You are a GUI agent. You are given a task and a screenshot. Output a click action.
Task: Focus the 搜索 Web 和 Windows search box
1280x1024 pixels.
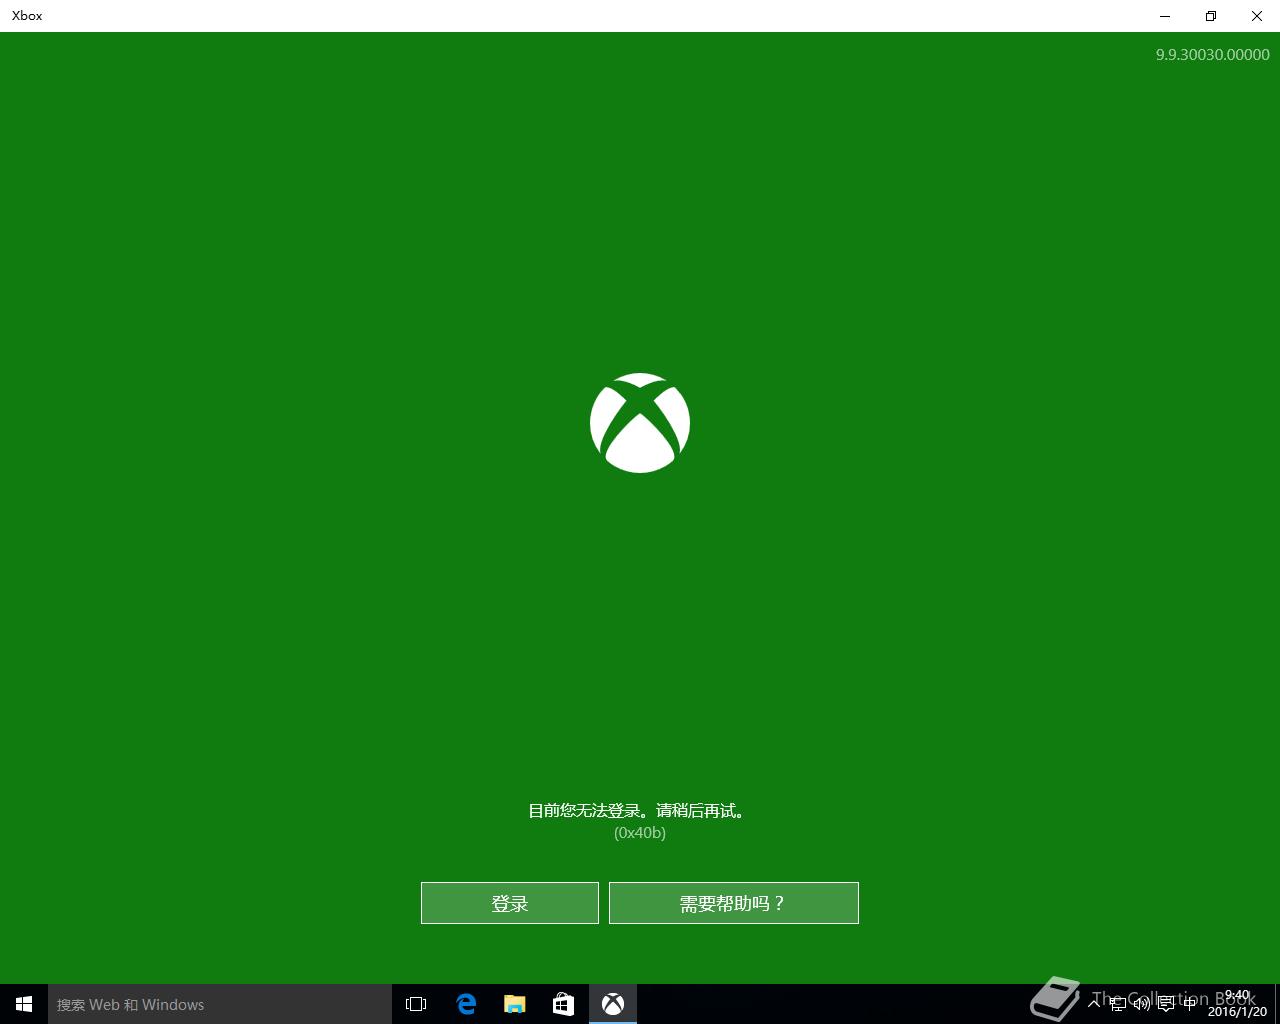click(220, 1004)
